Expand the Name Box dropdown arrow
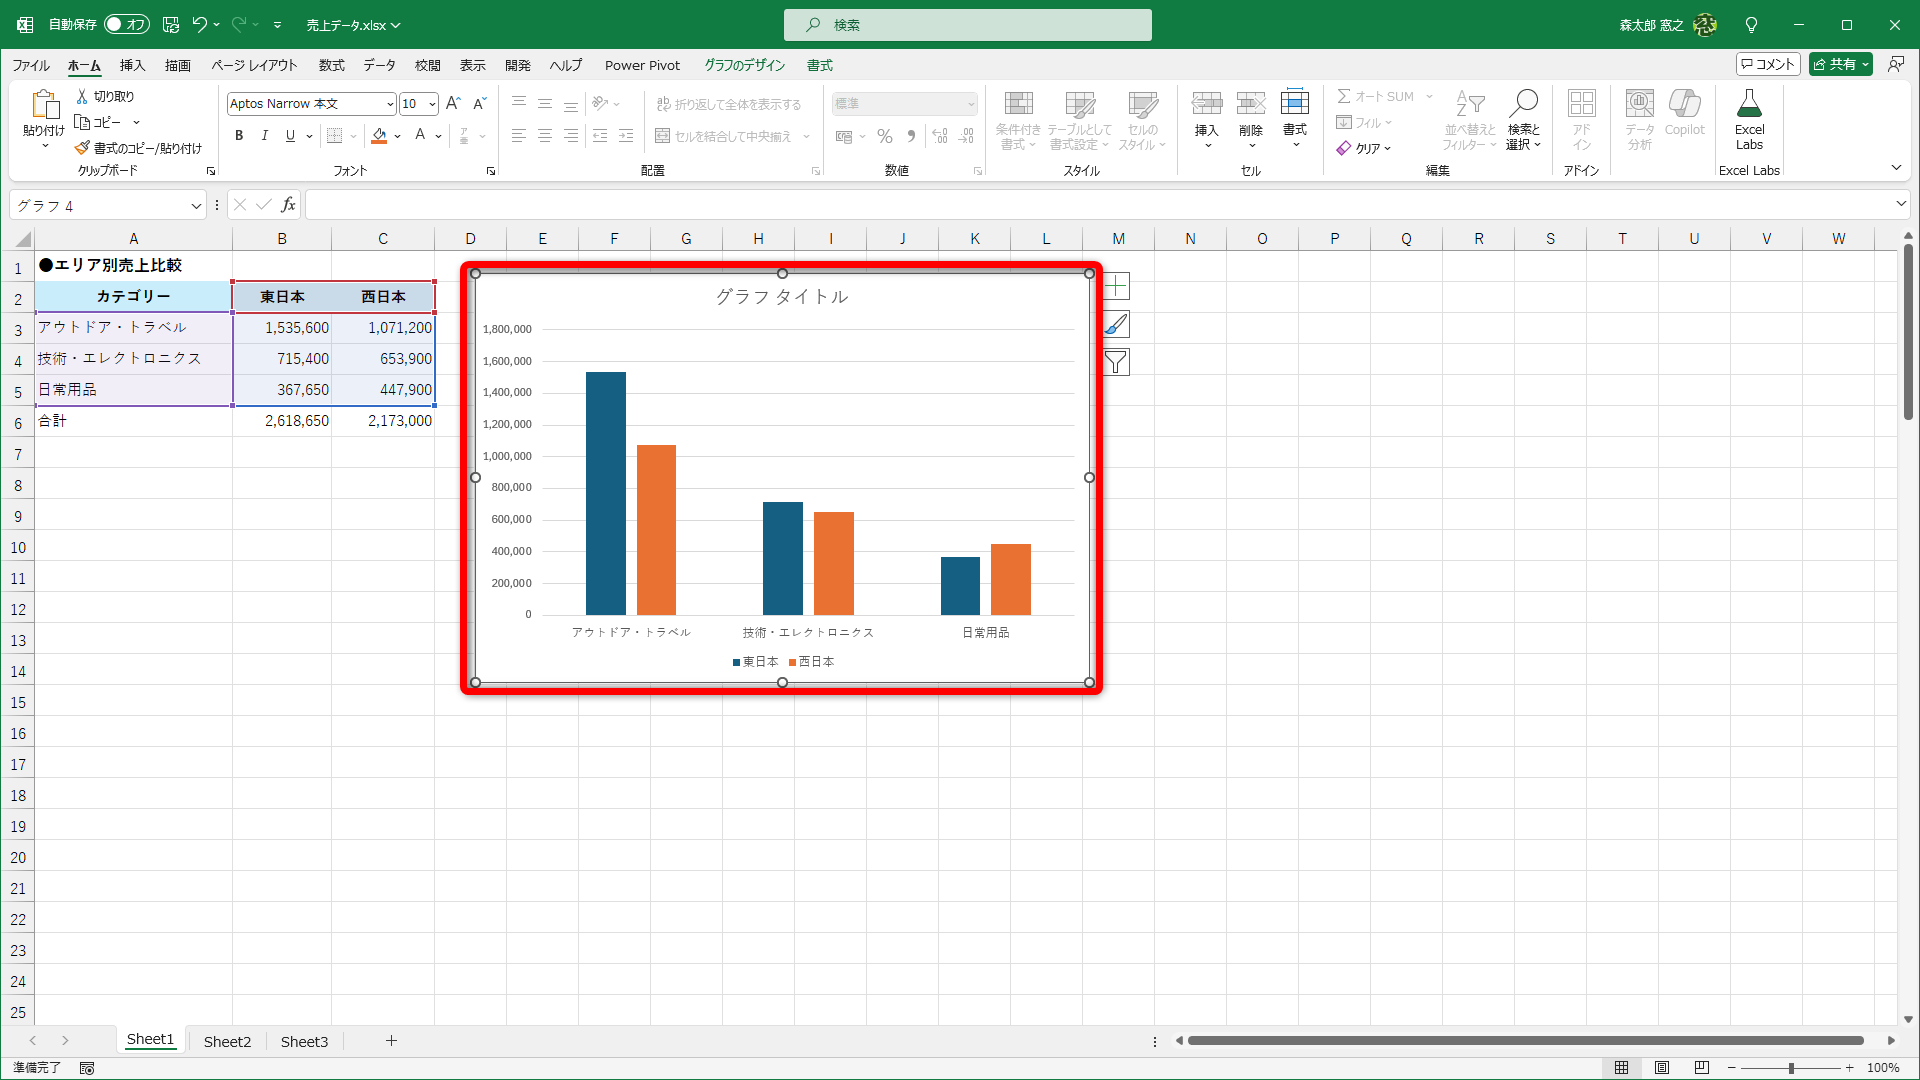 click(196, 205)
